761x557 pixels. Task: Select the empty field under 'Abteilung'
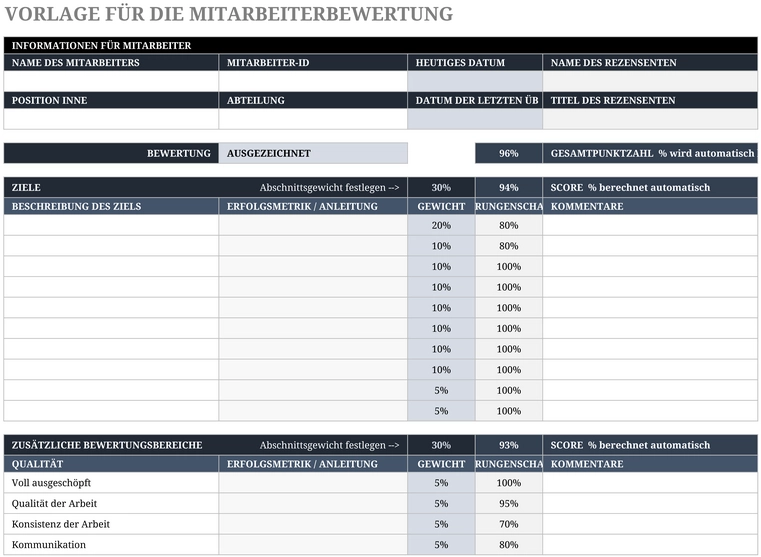point(313,119)
